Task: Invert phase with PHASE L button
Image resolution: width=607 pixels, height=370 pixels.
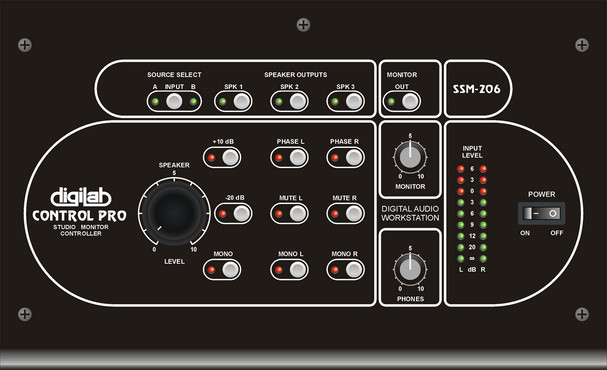Action: click(298, 158)
